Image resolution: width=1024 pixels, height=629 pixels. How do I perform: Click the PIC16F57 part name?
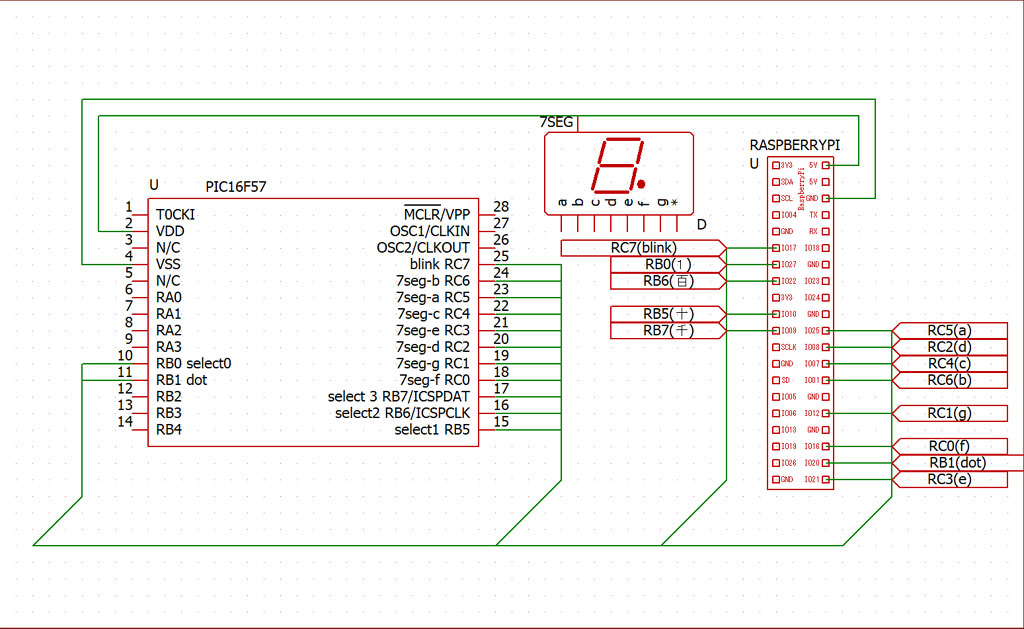(236, 187)
